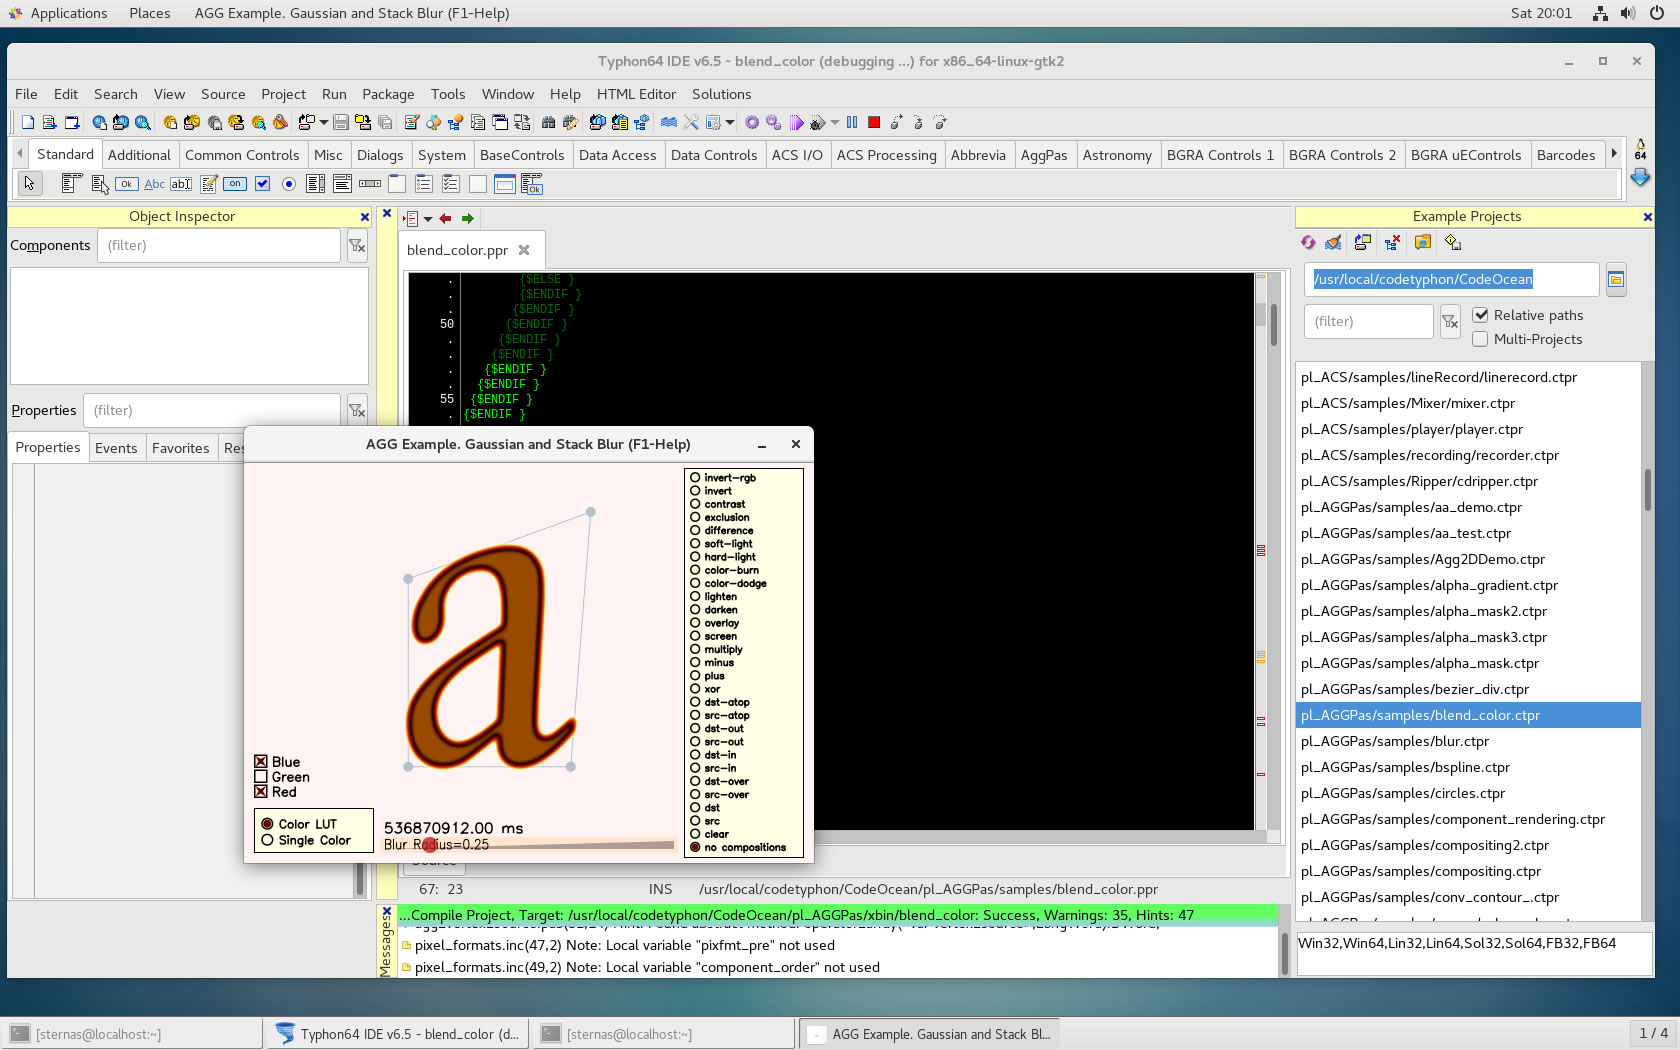Click the green forward arrow above editor
The height and width of the screenshot is (1050, 1680).
pos(467,218)
